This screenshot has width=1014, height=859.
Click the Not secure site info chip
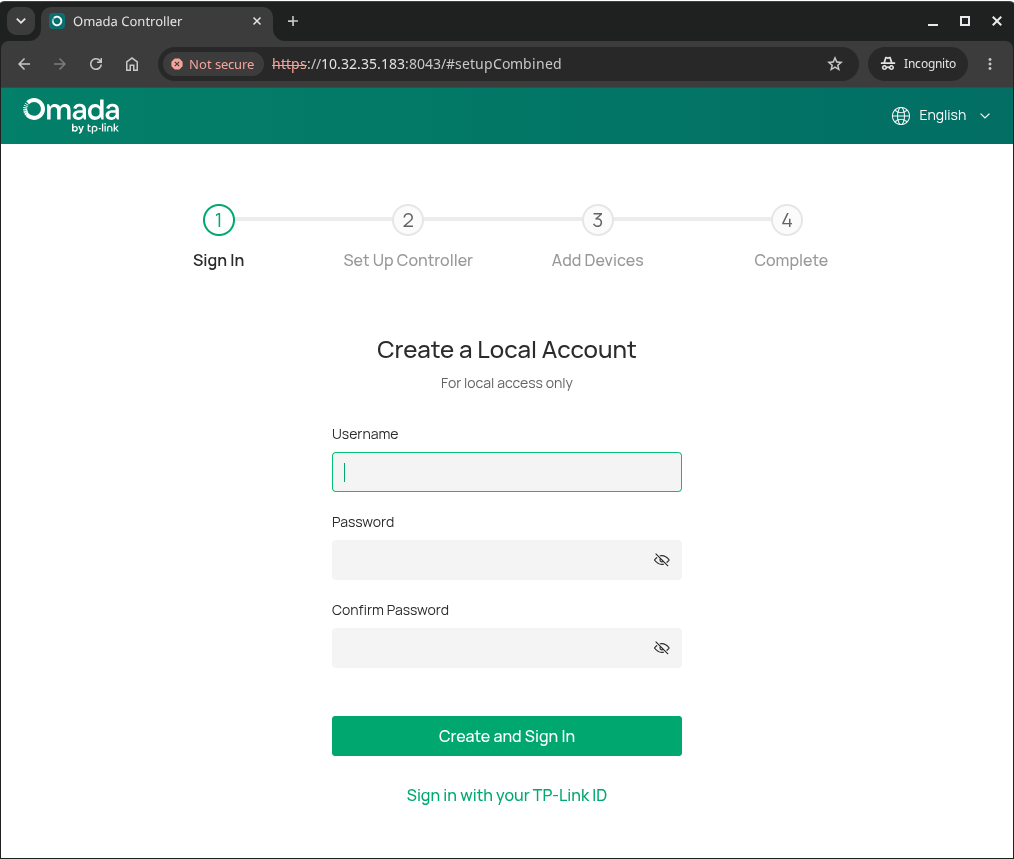[x=213, y=64]
